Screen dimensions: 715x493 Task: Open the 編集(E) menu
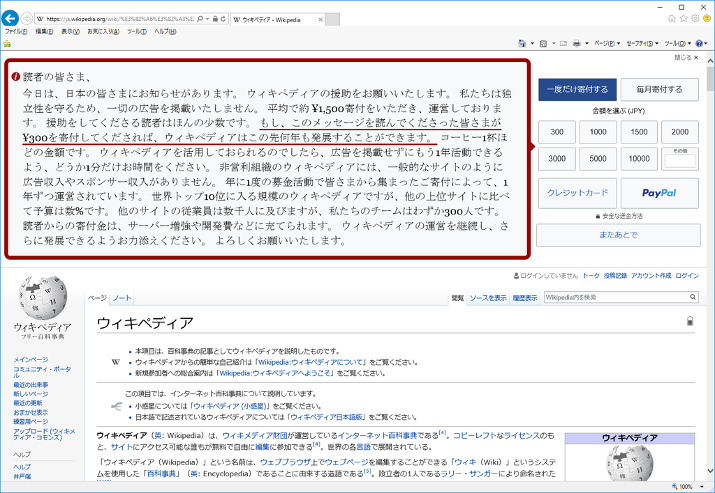(x=44, y=31)
